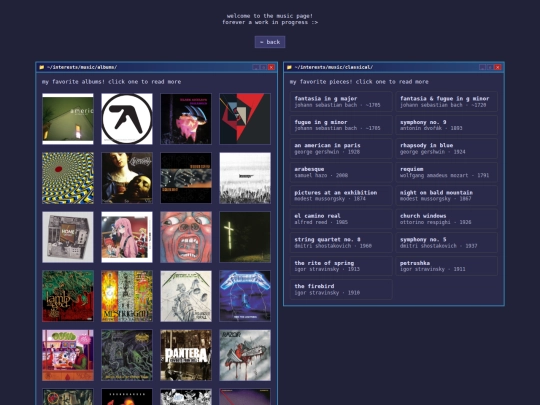This screenshot has height=405, width=540.
Task: Minimize the albums window
Action: [x=256, y=67]
